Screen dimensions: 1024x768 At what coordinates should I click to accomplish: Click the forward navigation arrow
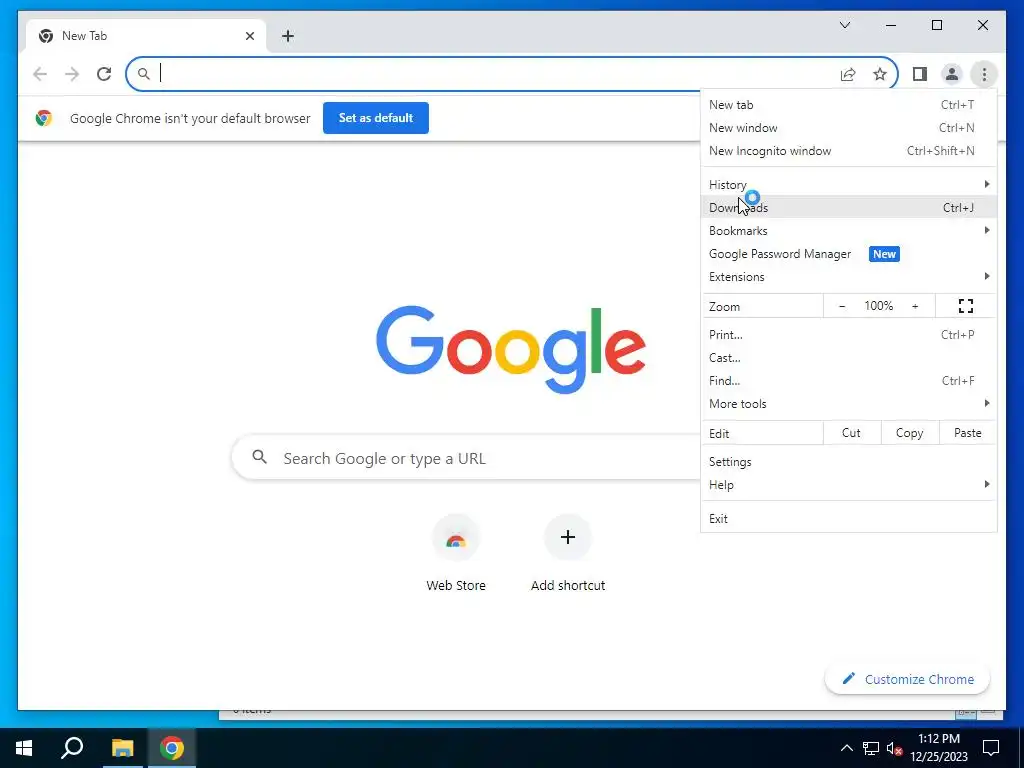click(72, 74)
